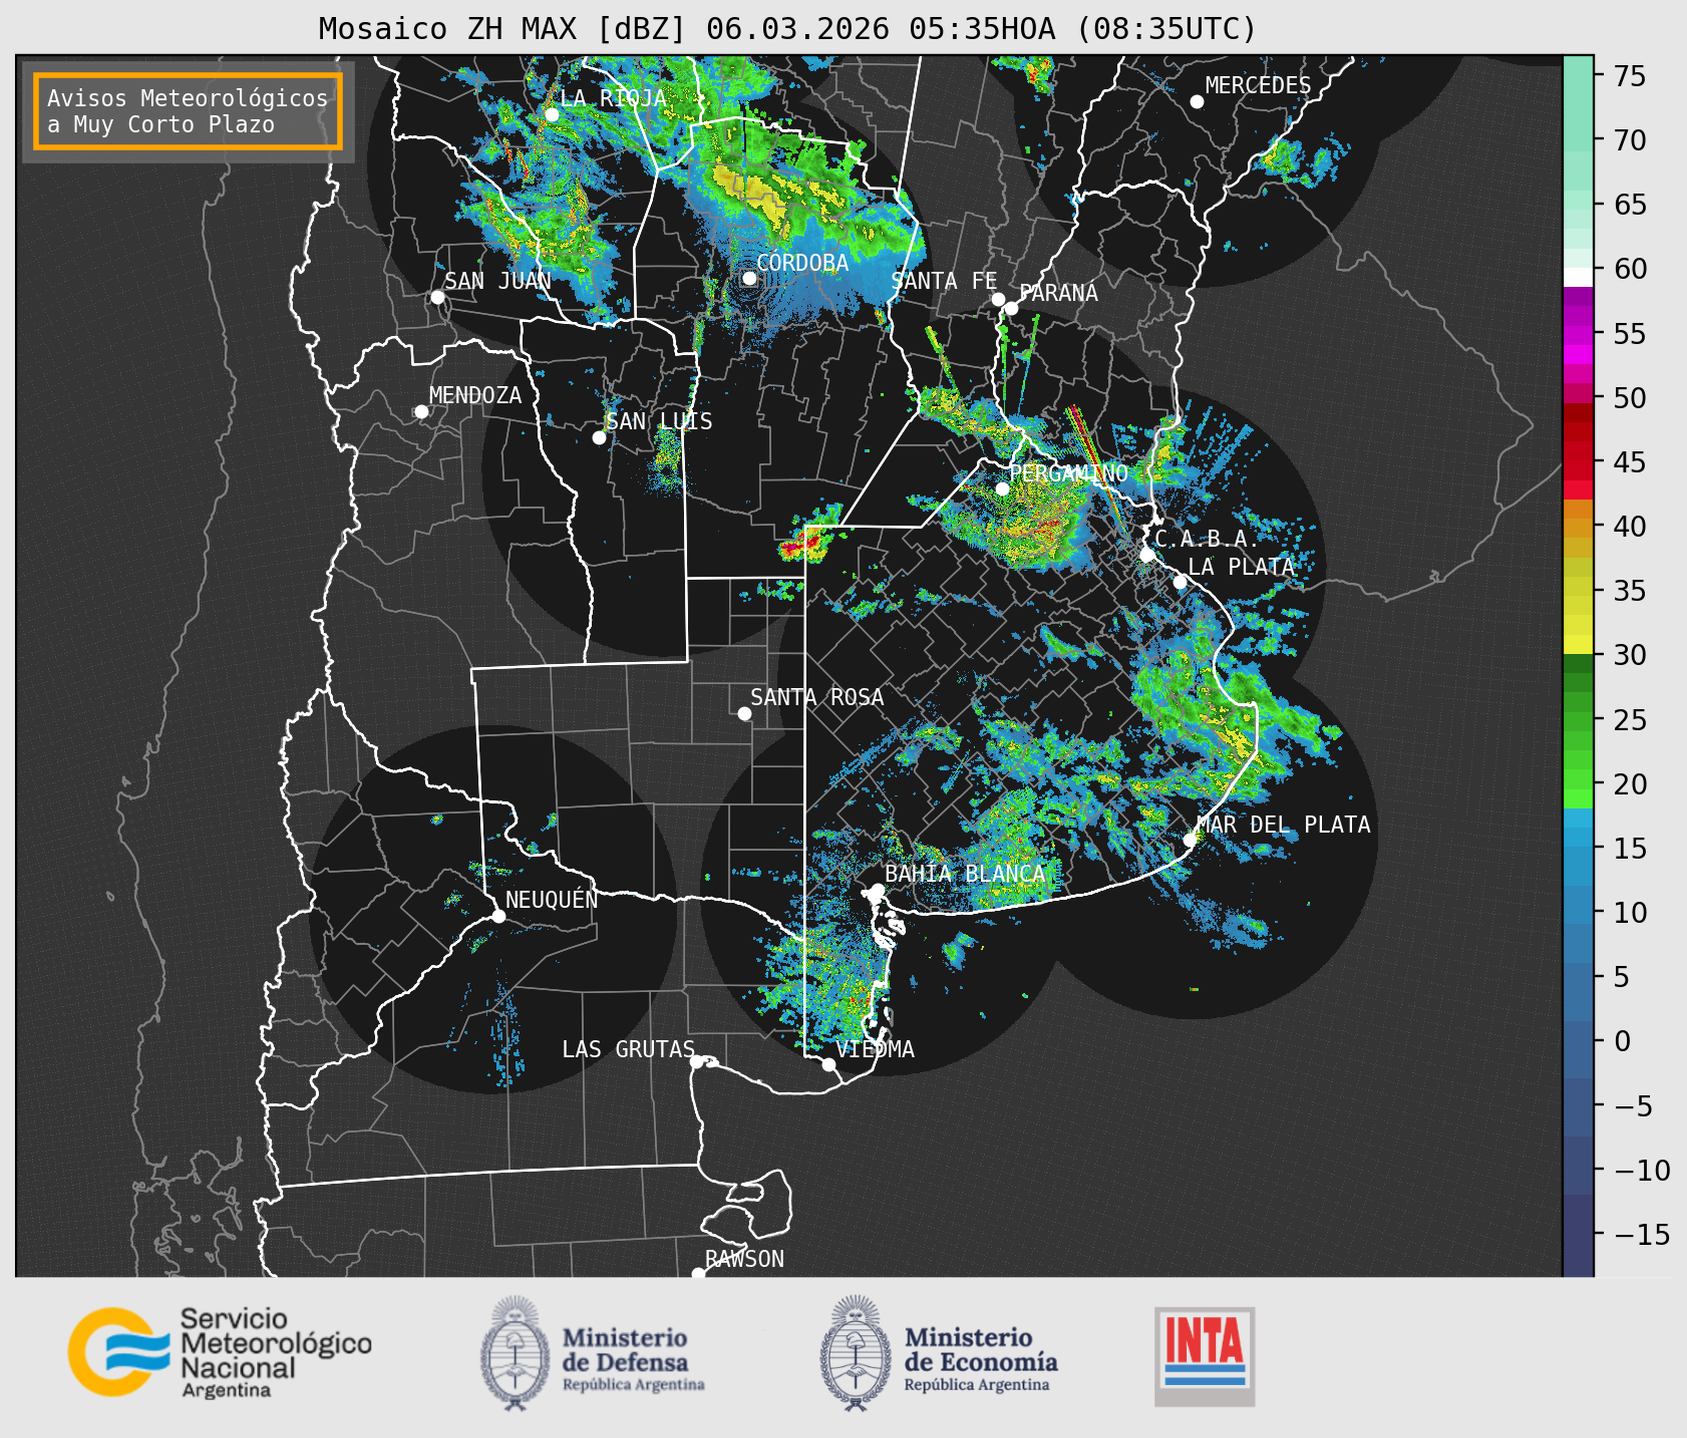Click the PARANÁ city marker dot

coord(1011,308)
